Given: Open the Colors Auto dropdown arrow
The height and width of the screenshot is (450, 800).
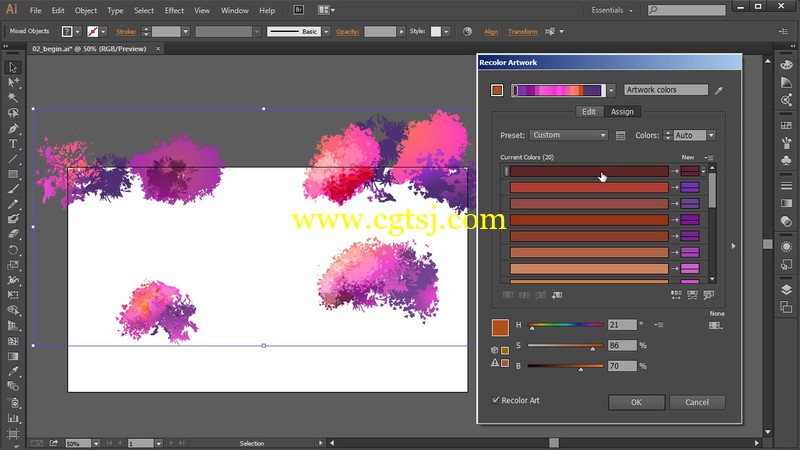Looking at the screenshot, I should (711, 135).
